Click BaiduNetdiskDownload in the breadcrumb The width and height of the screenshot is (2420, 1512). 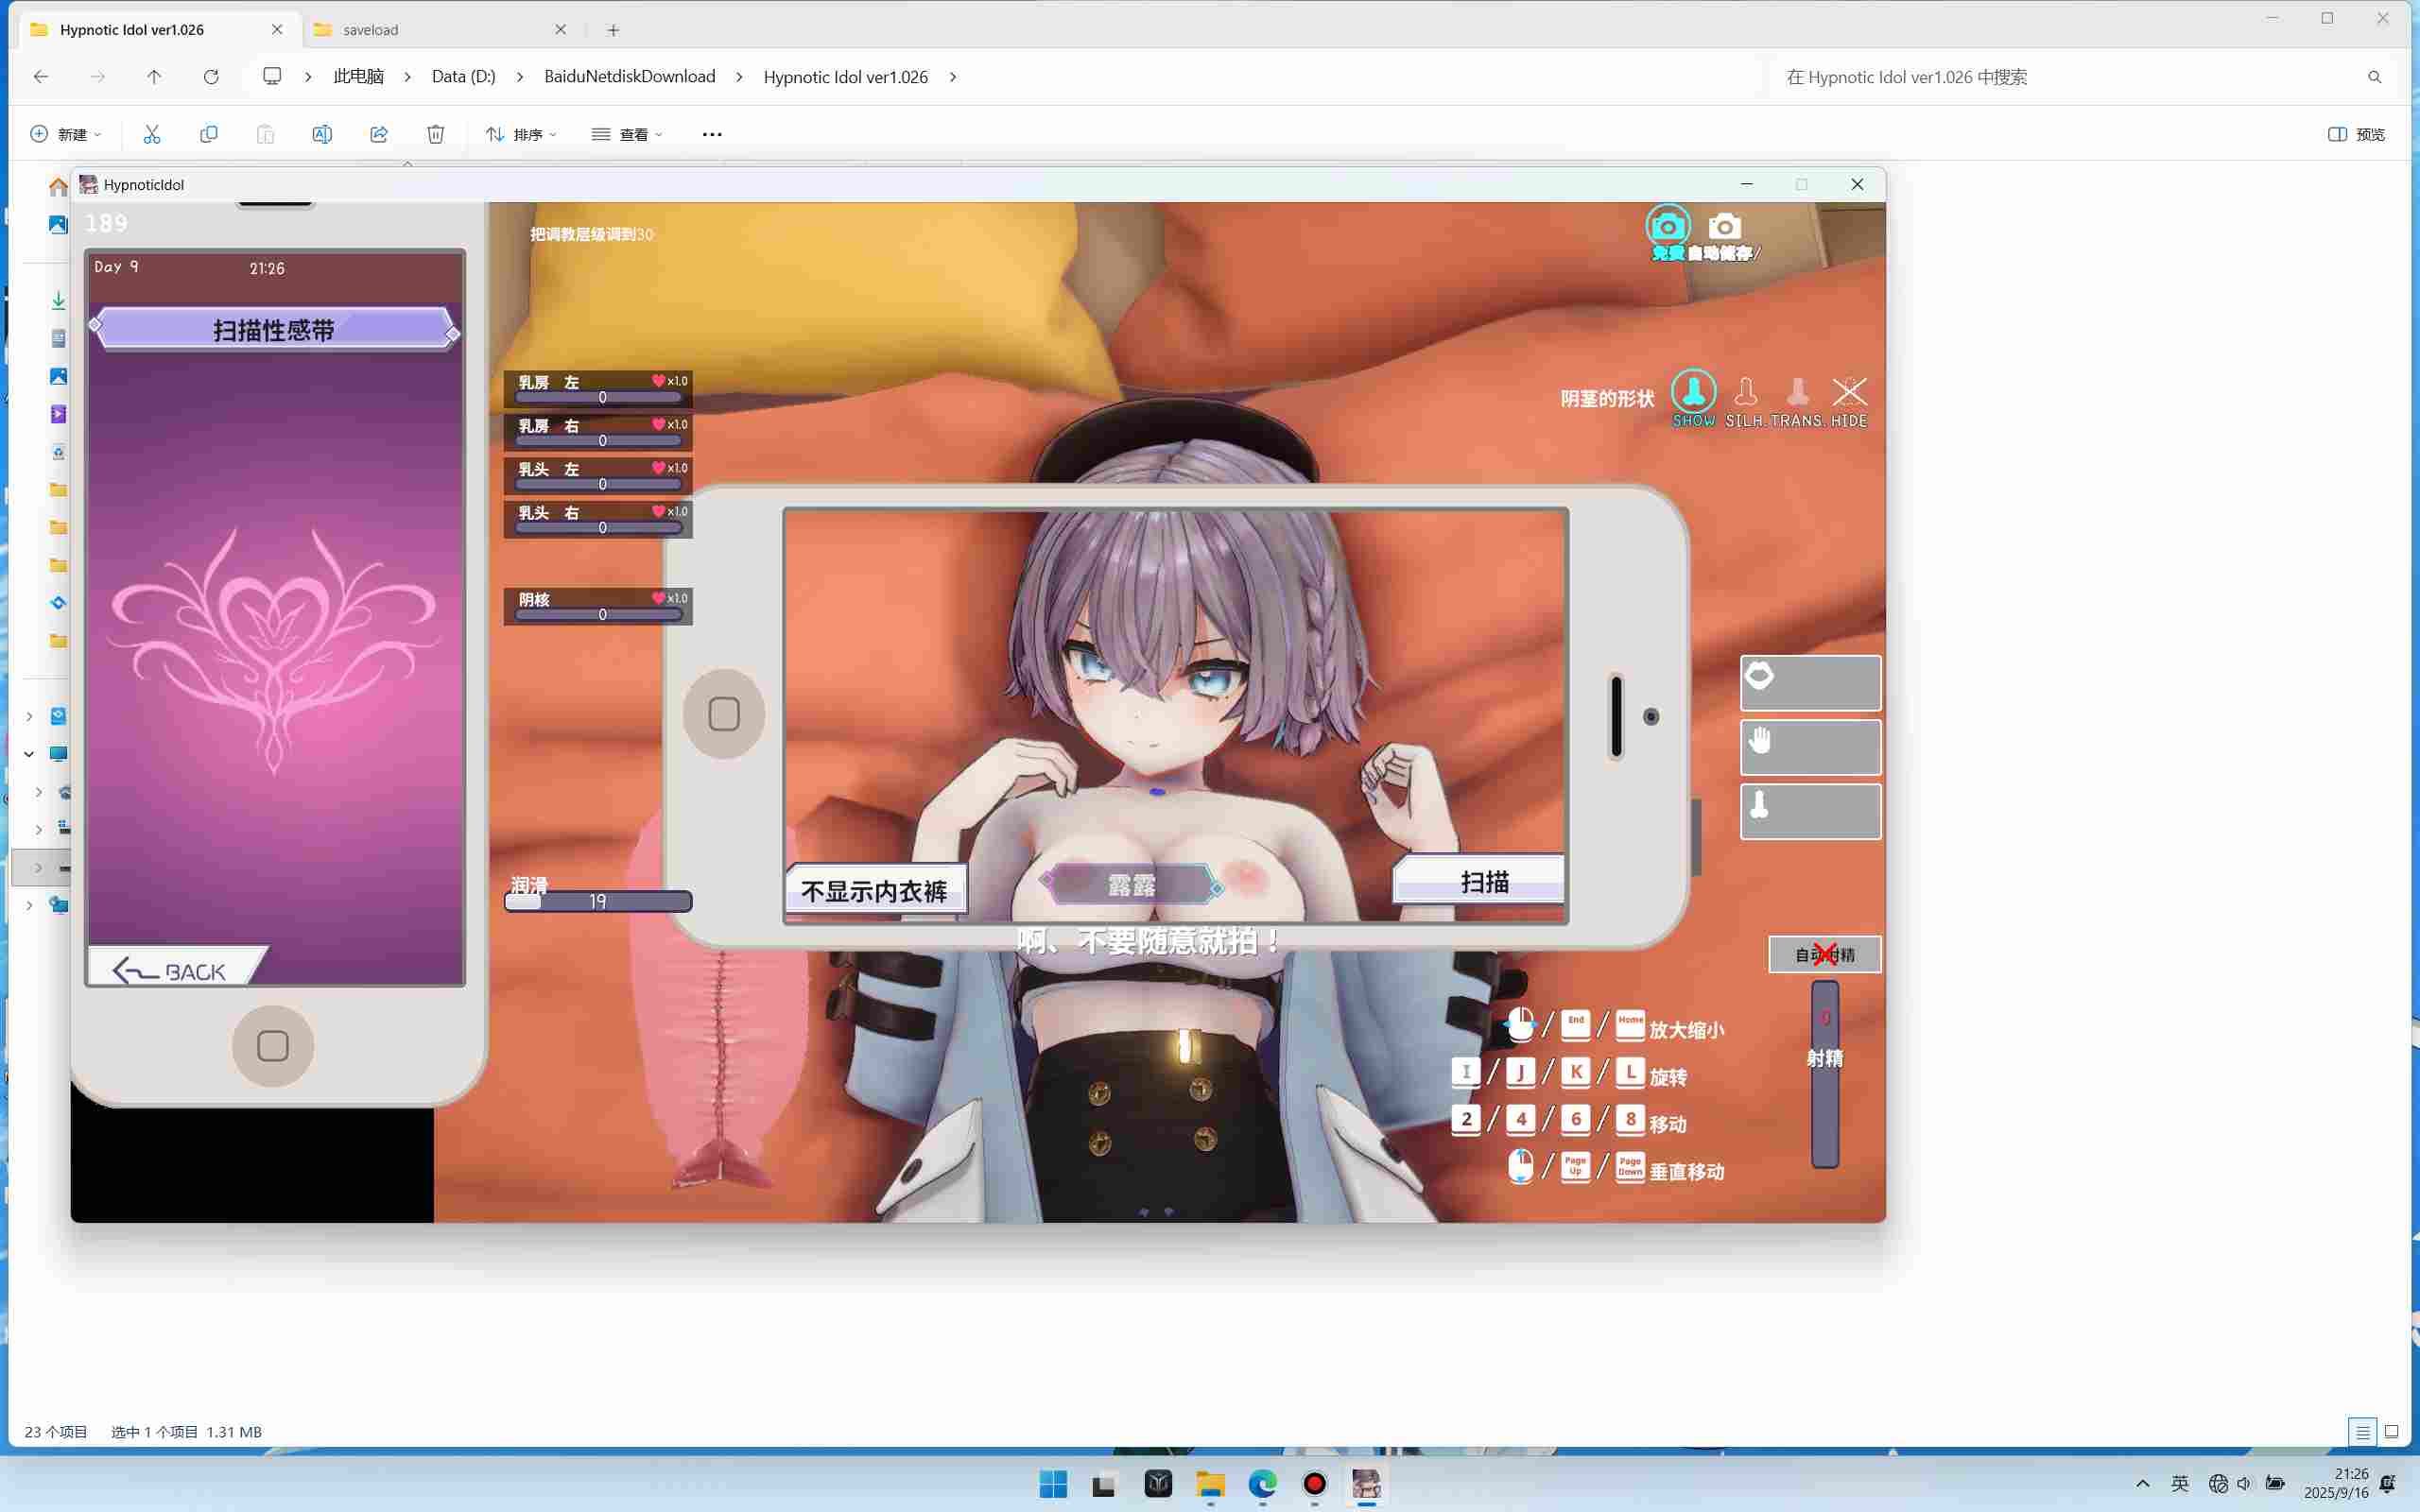pos(630,77)
